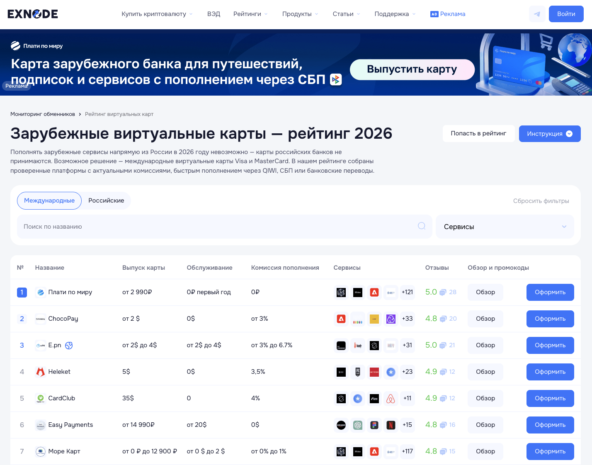Click the Netflix service icon in Easy Payments row
Viewport: 592px width, 465px height.
coord(391,425)
